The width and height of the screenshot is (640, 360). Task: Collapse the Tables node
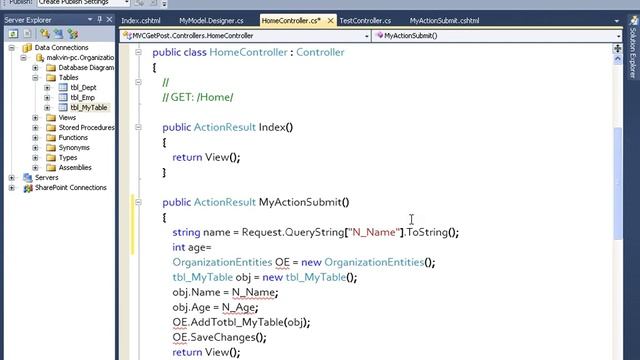click(36, 78)
